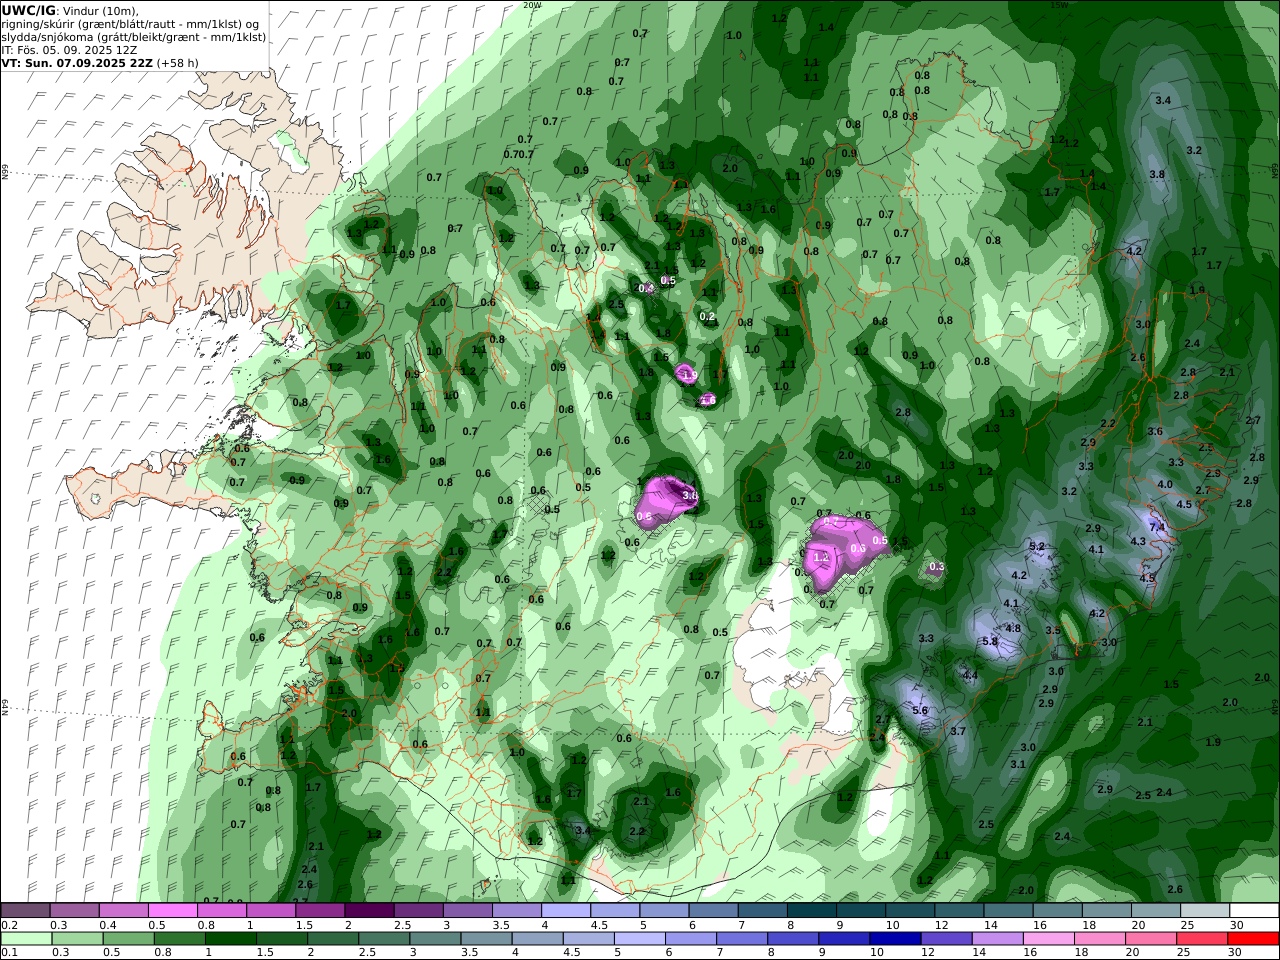The height and width of the screenshot is (960, 1280).
Task: Select the white 30 swatch in top scale
Action: click(x=1254, y=911)
